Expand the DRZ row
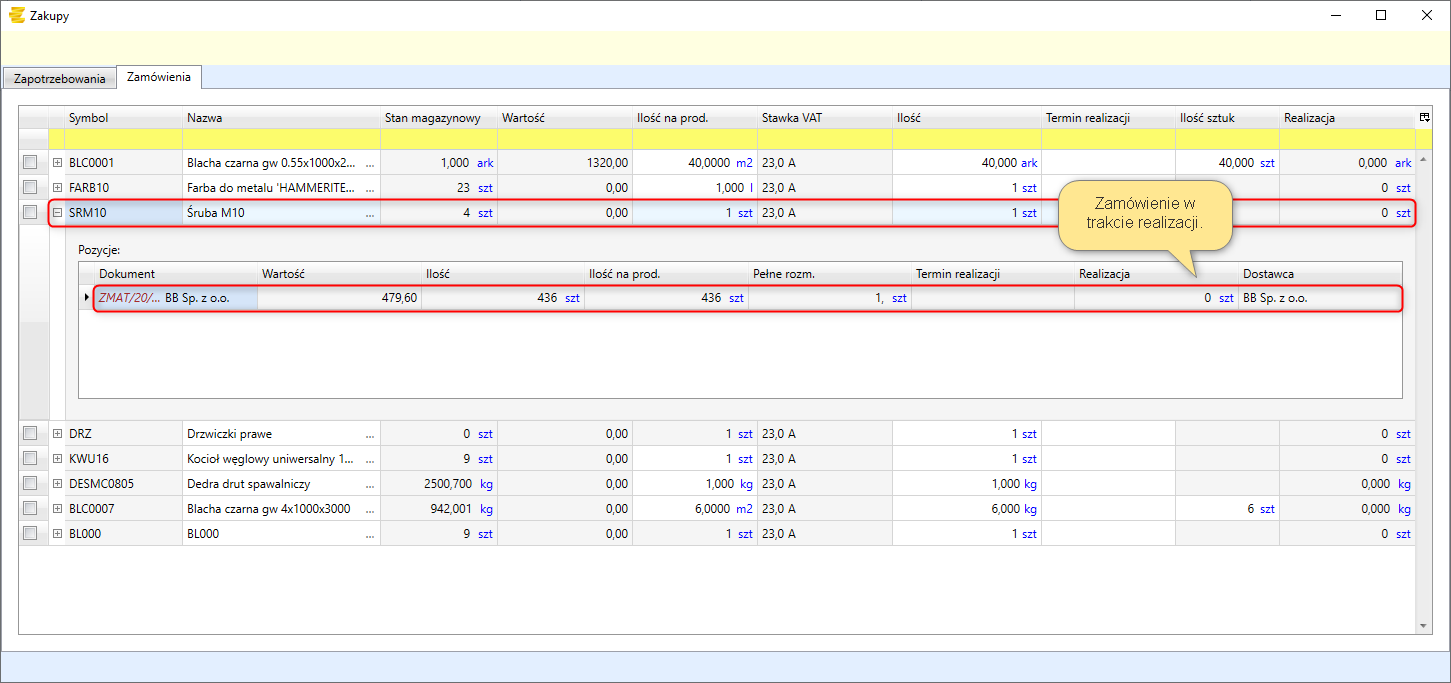Image resolution: width=1451 pixels, height=683 pixels. point(57,434)
